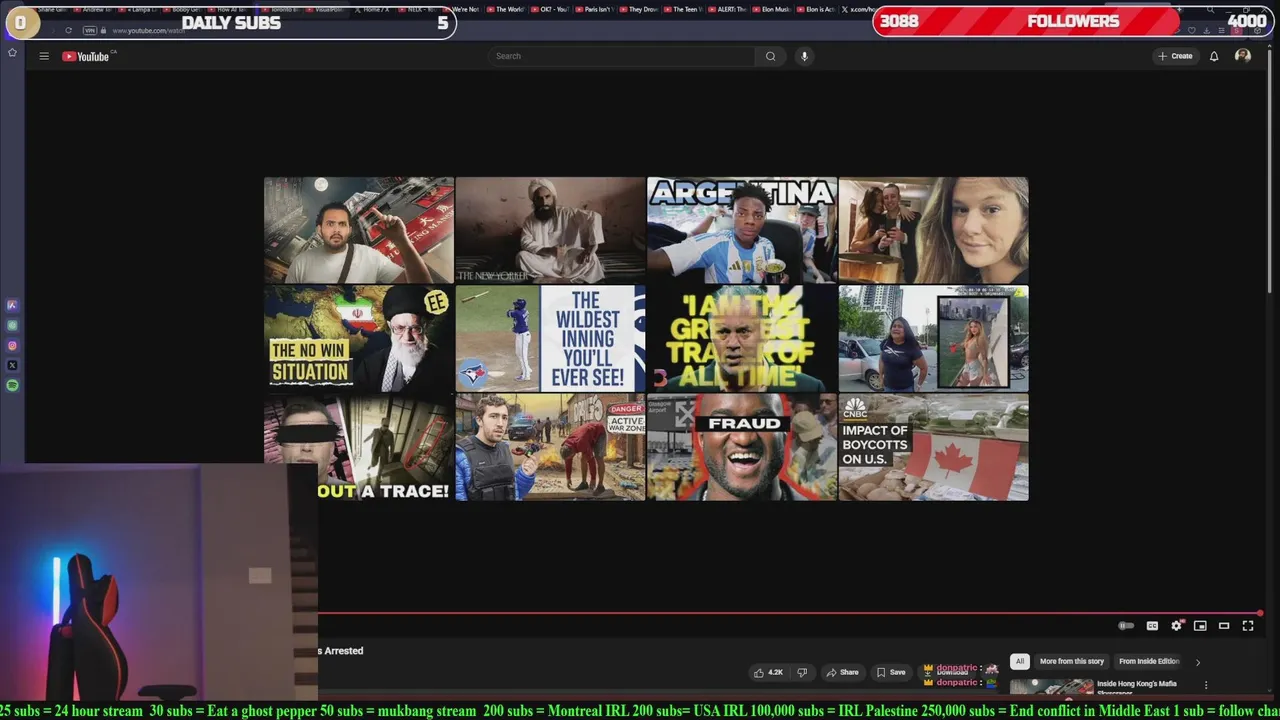Expand more filter chips arrow
The width and height of the screenshot is (1280, 720).
[x=1198, y=662]
